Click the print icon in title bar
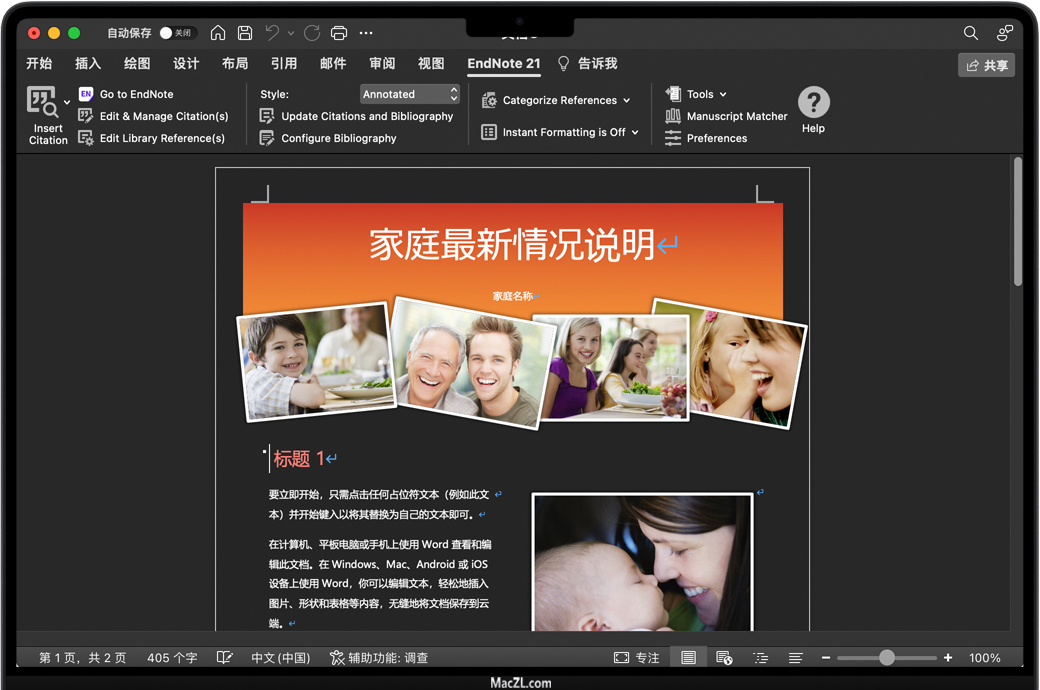Image resolution: width=1040 pixels, height=690 pixels. pos(339,33)
